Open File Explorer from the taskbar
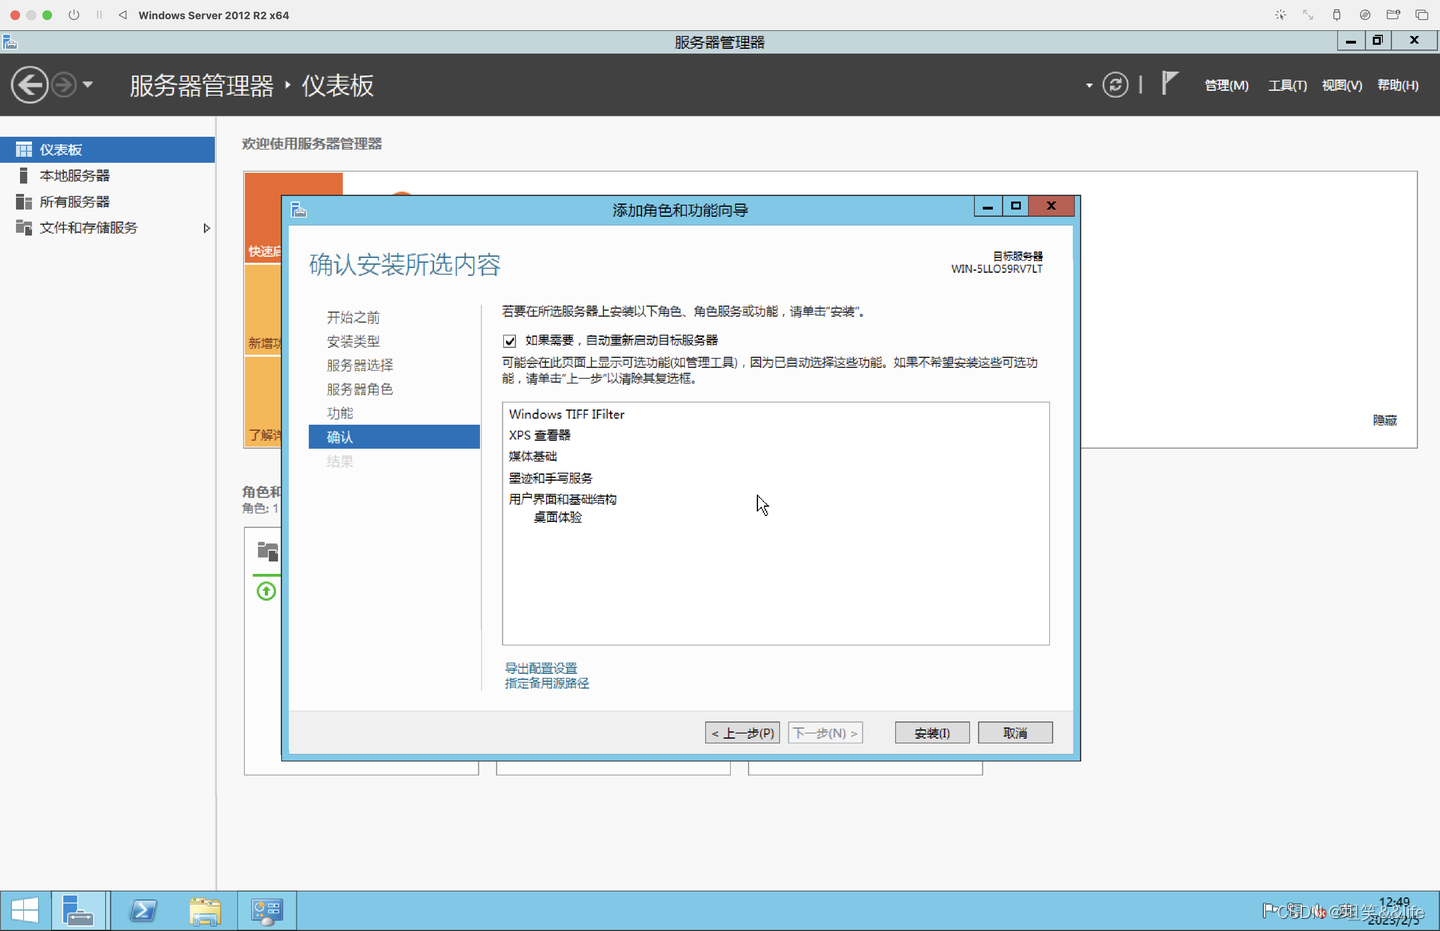This screenshot has height=931, width=1440. 205,911
